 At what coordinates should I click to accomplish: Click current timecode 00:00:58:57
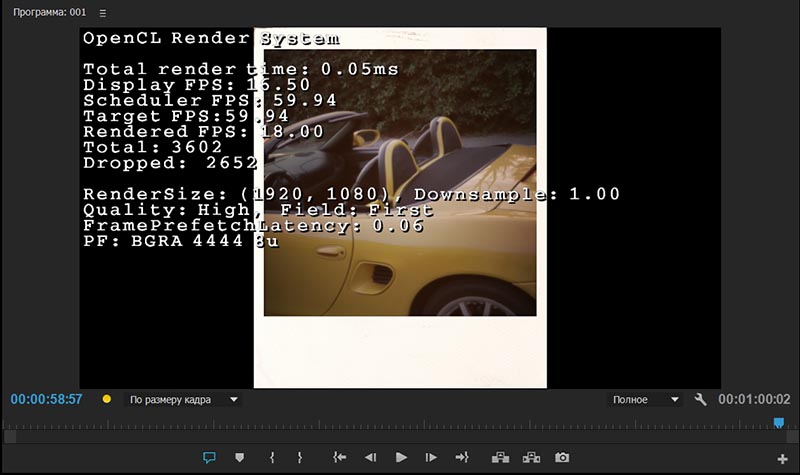click(46, 399)
